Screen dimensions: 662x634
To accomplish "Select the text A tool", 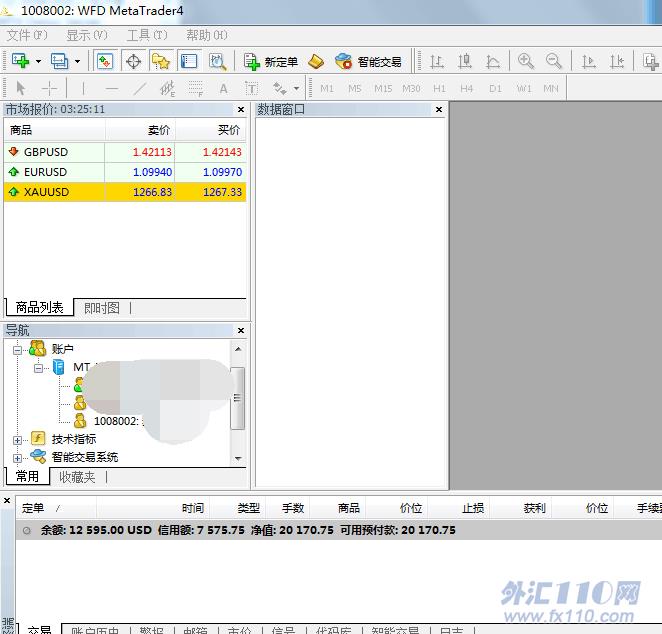I will [223, 89].
